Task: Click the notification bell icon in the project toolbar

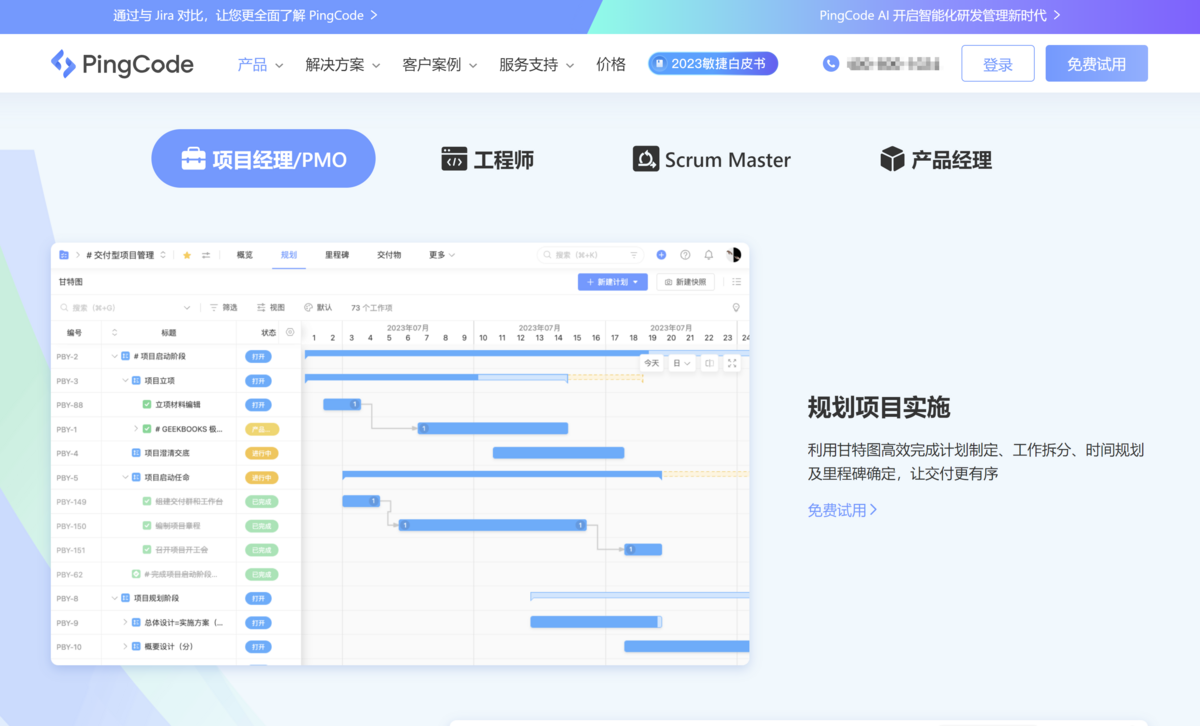Action: pos(709,255)
